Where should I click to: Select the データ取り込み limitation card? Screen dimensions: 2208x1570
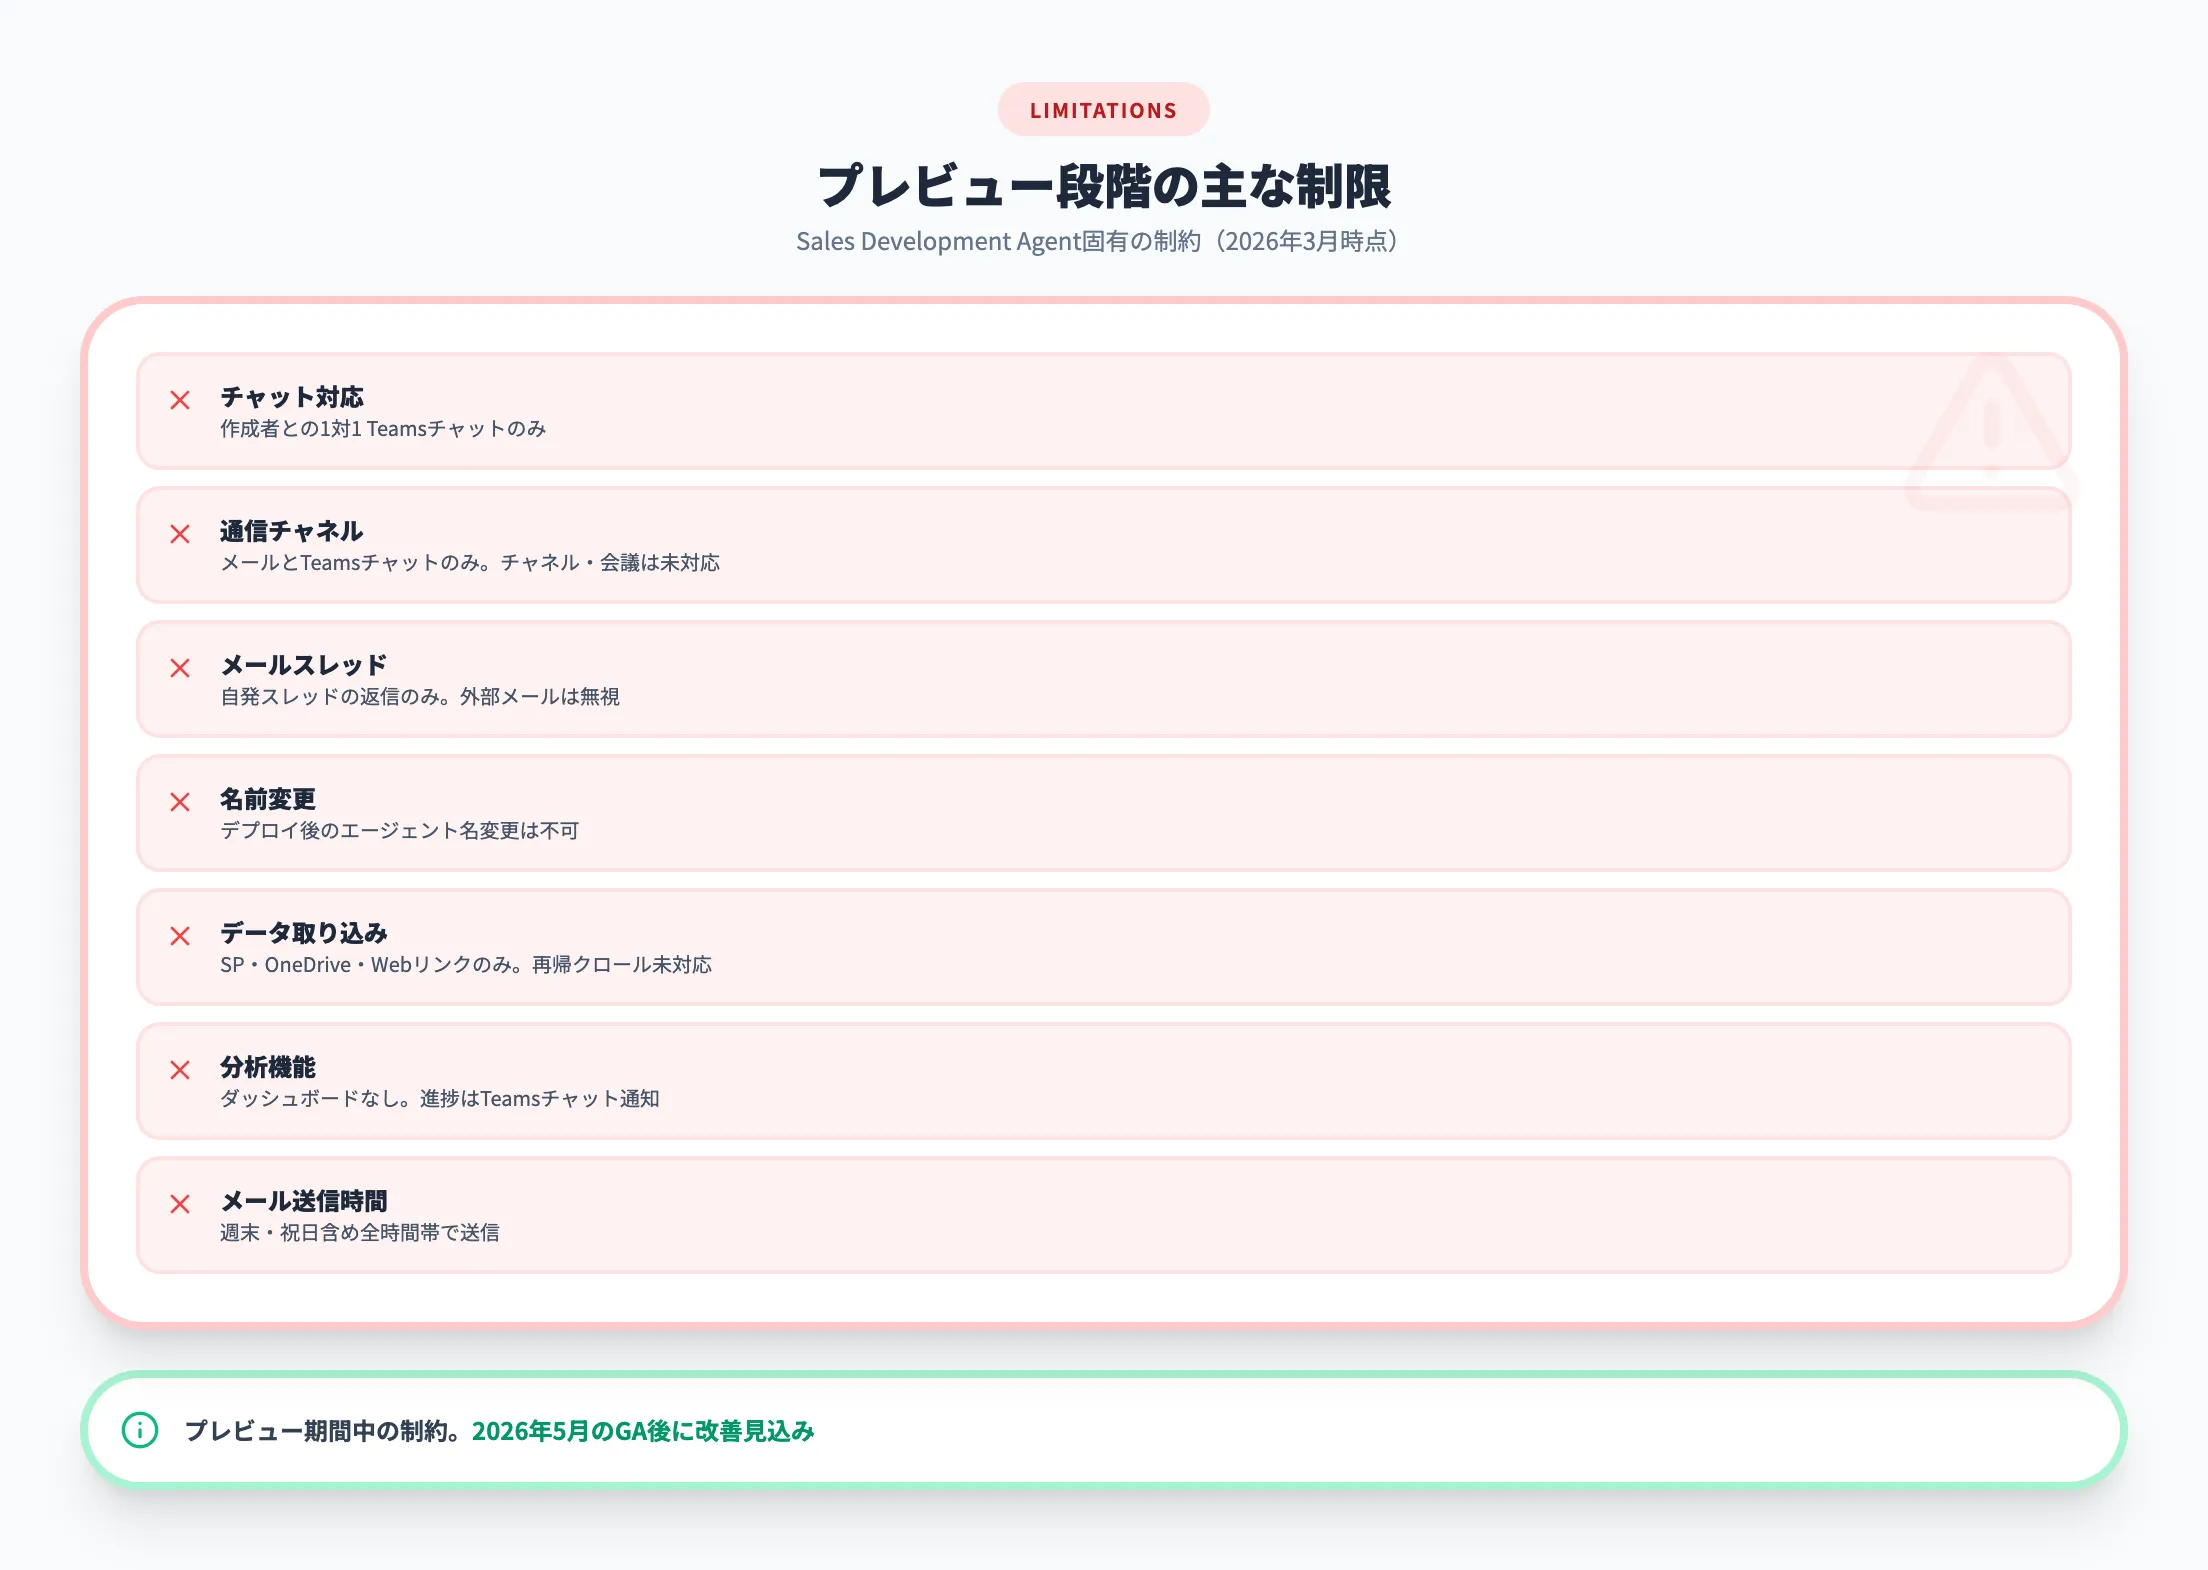click(x=1103, y=948)
